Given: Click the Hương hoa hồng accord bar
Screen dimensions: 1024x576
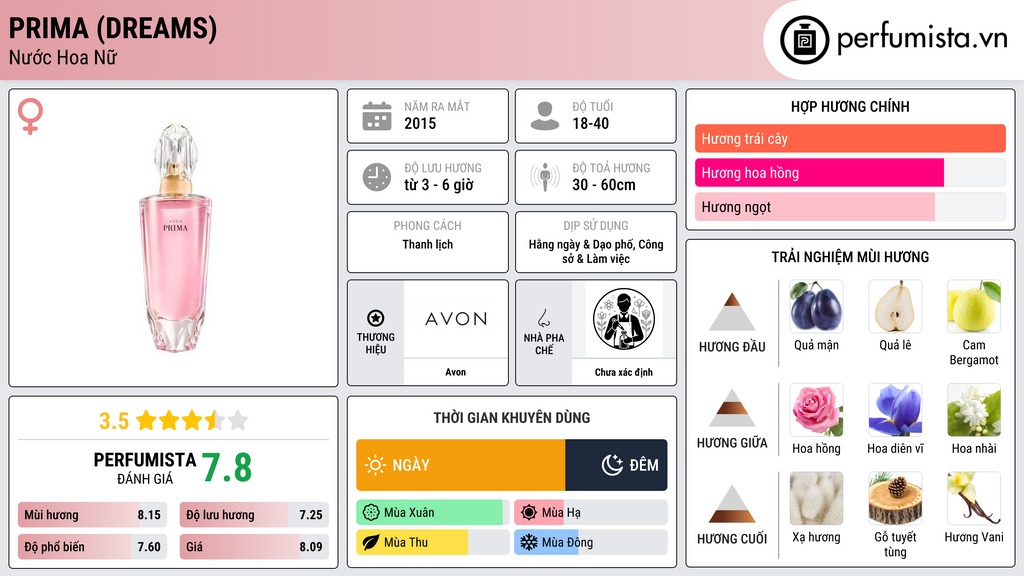Looking at the screenshot, I should tap(850, 172).
